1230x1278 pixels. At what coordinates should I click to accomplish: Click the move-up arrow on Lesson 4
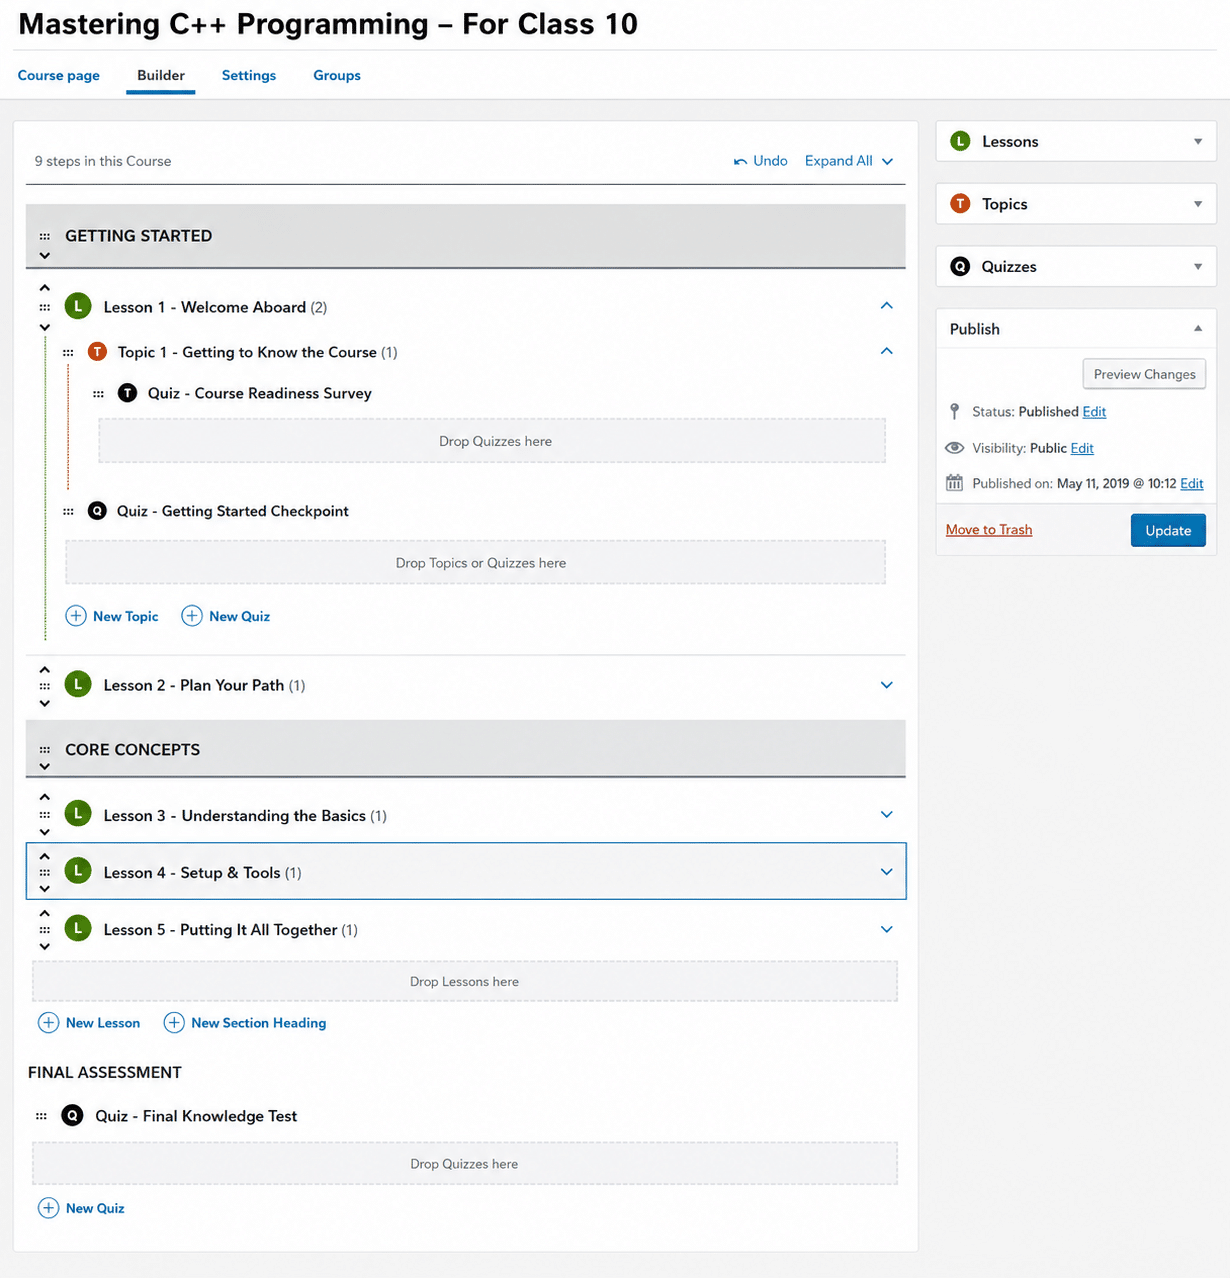(44, 857)
